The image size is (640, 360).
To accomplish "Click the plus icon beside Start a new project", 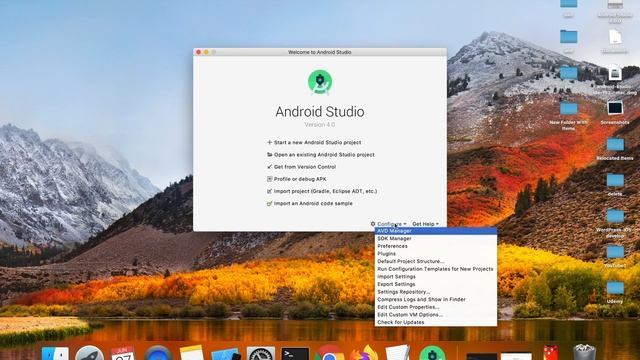I will (269, 142).
